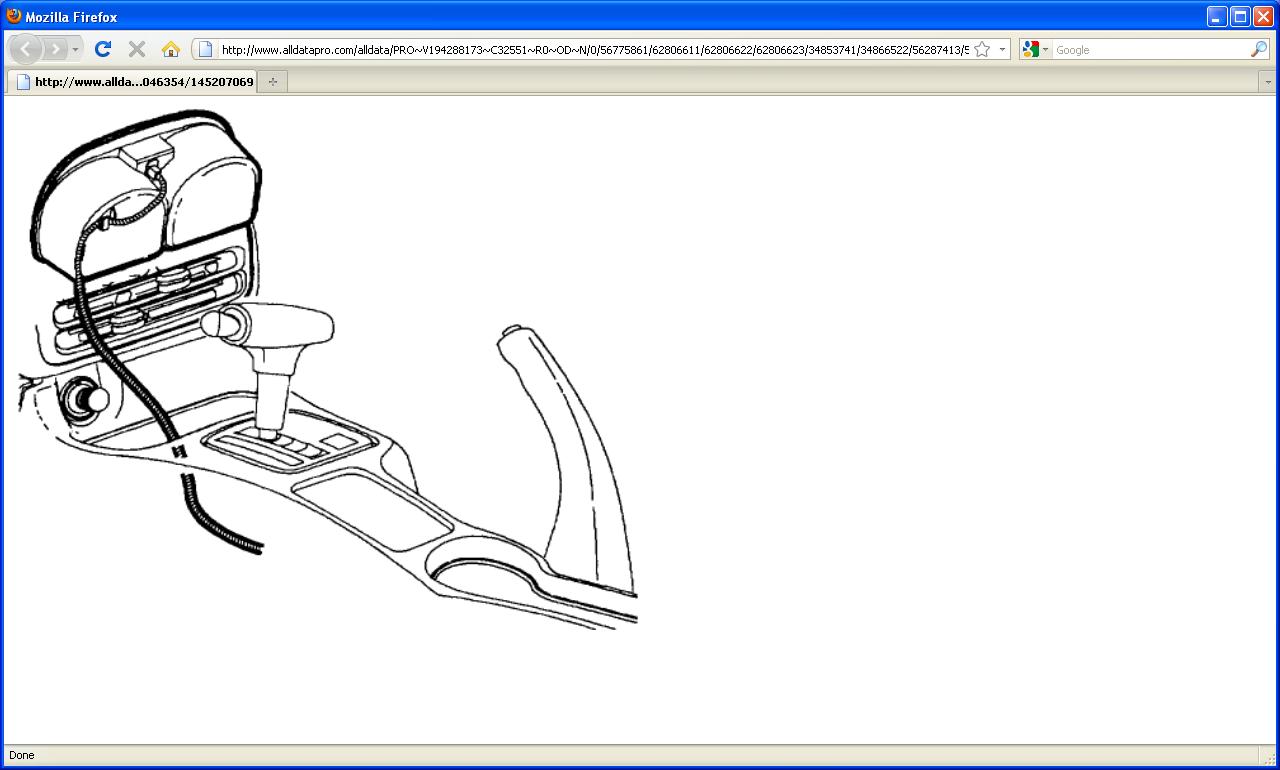Screen dimensions: 1280x770
Task: Go forward to the next page
Action: 55,49
